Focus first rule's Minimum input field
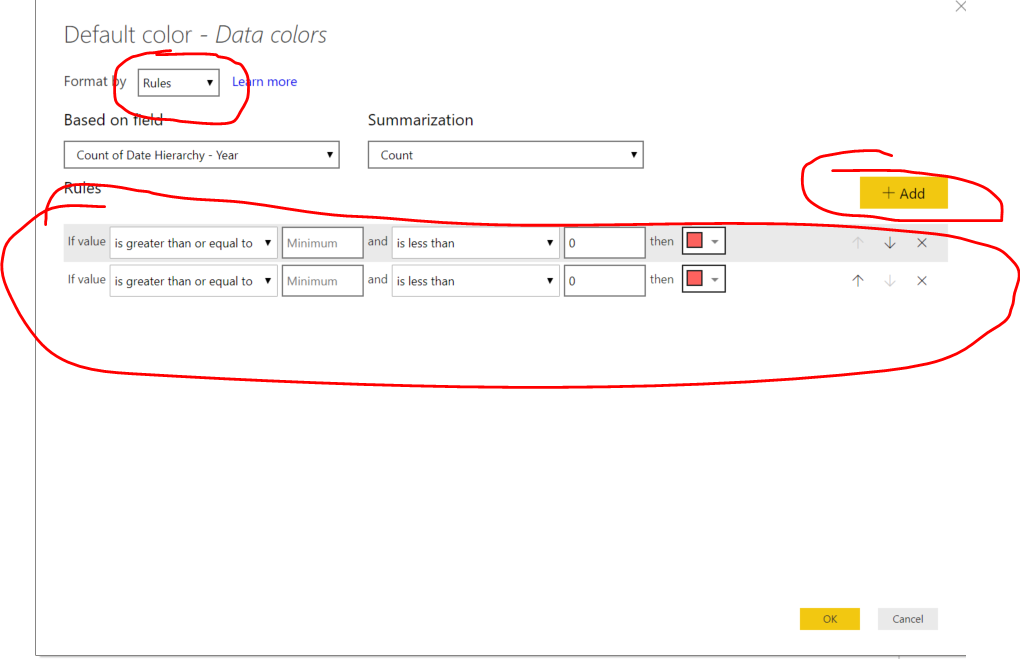 click(x=323, y=243)
